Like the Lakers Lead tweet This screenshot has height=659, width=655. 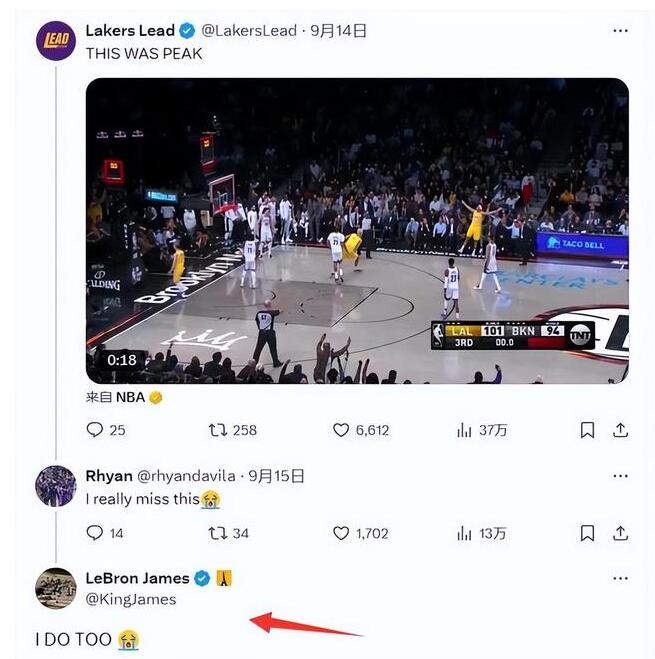(341, 430)
